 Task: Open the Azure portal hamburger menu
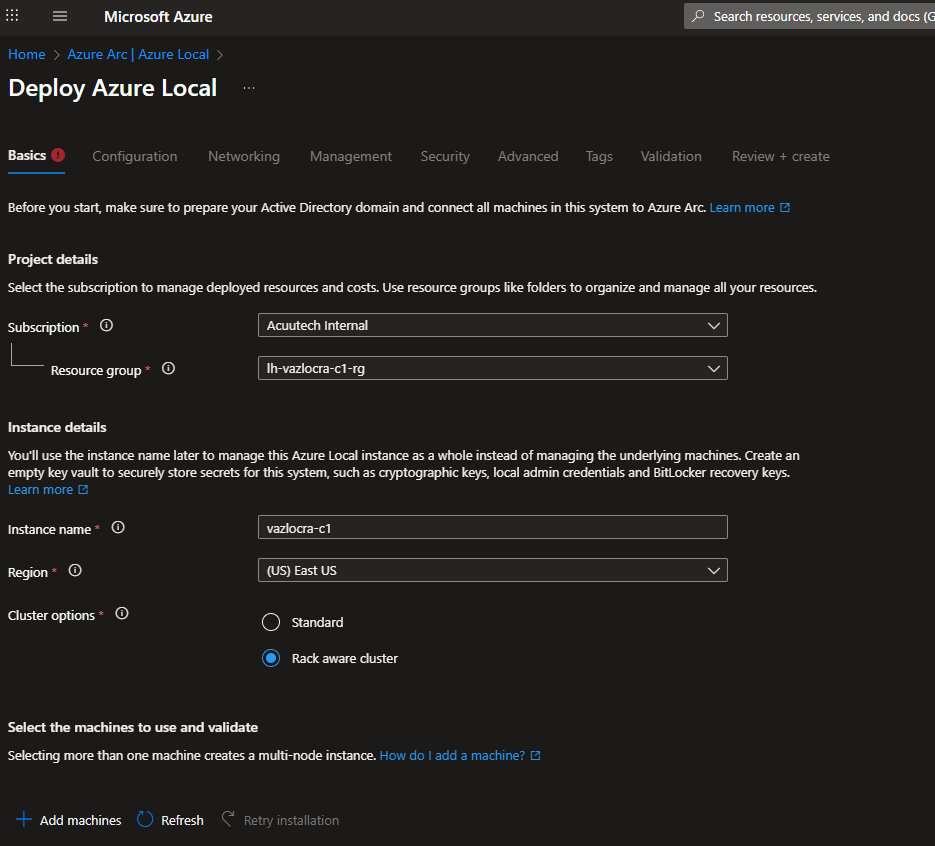click(x=60, y=17)
